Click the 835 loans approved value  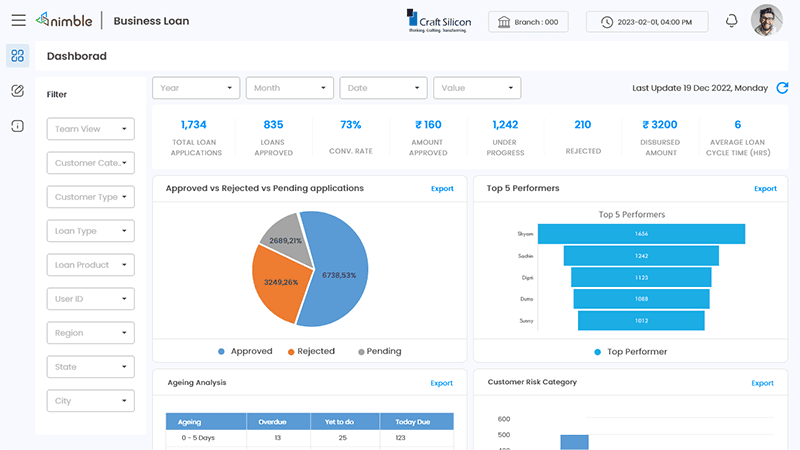pos(273,124)
